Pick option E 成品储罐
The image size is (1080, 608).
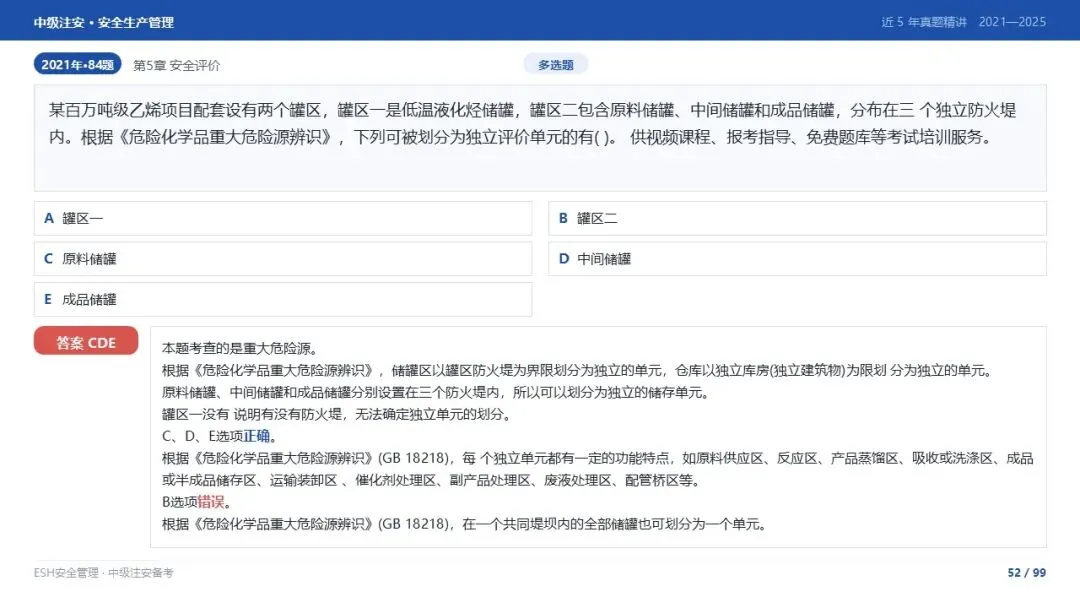coord(283,300)
